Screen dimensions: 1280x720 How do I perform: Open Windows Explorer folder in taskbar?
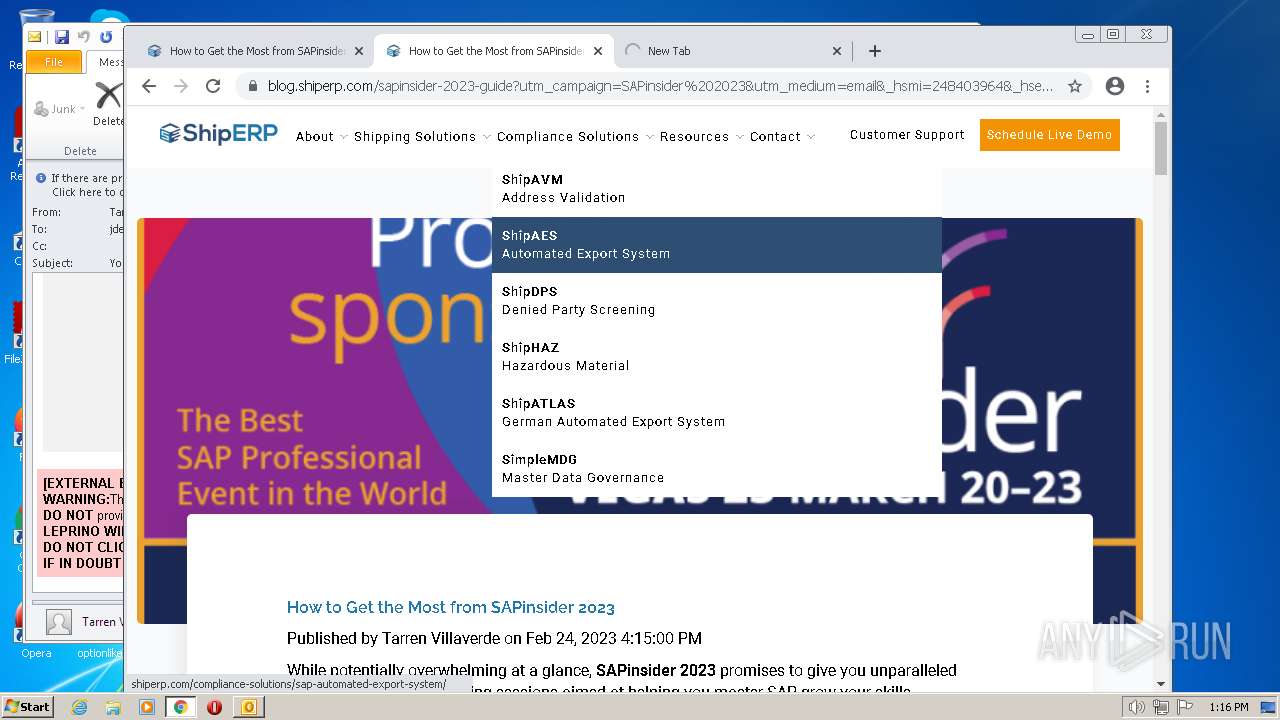113,707
